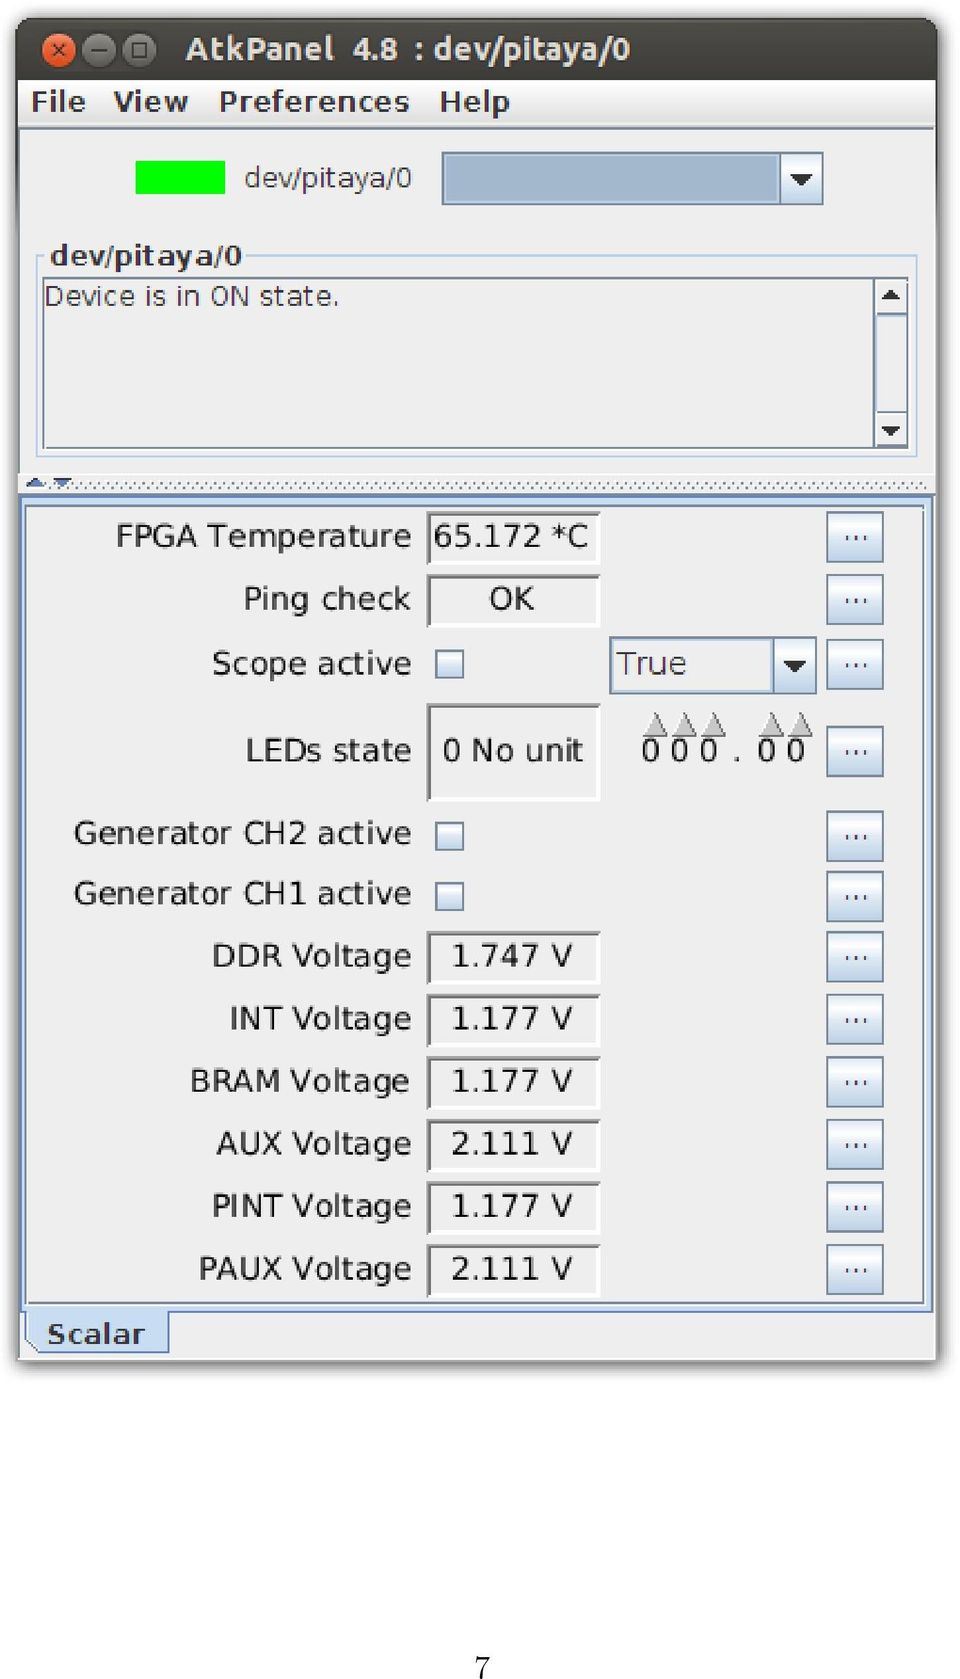
Task: Click the INT Voltage 1.177 V value
Action: 513,1020
